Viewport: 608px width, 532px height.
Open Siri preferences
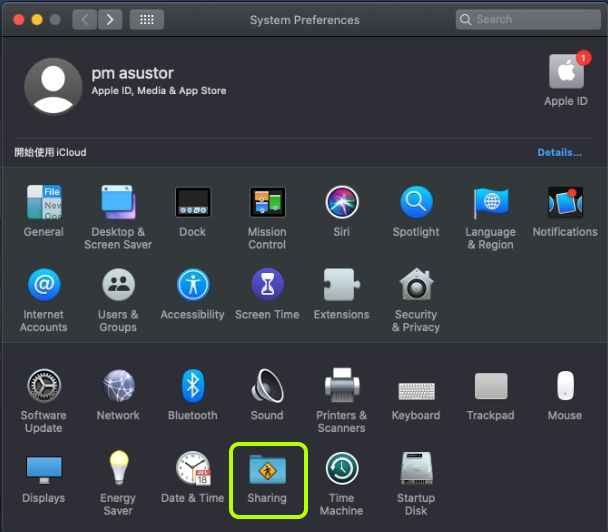pos(342,202)
